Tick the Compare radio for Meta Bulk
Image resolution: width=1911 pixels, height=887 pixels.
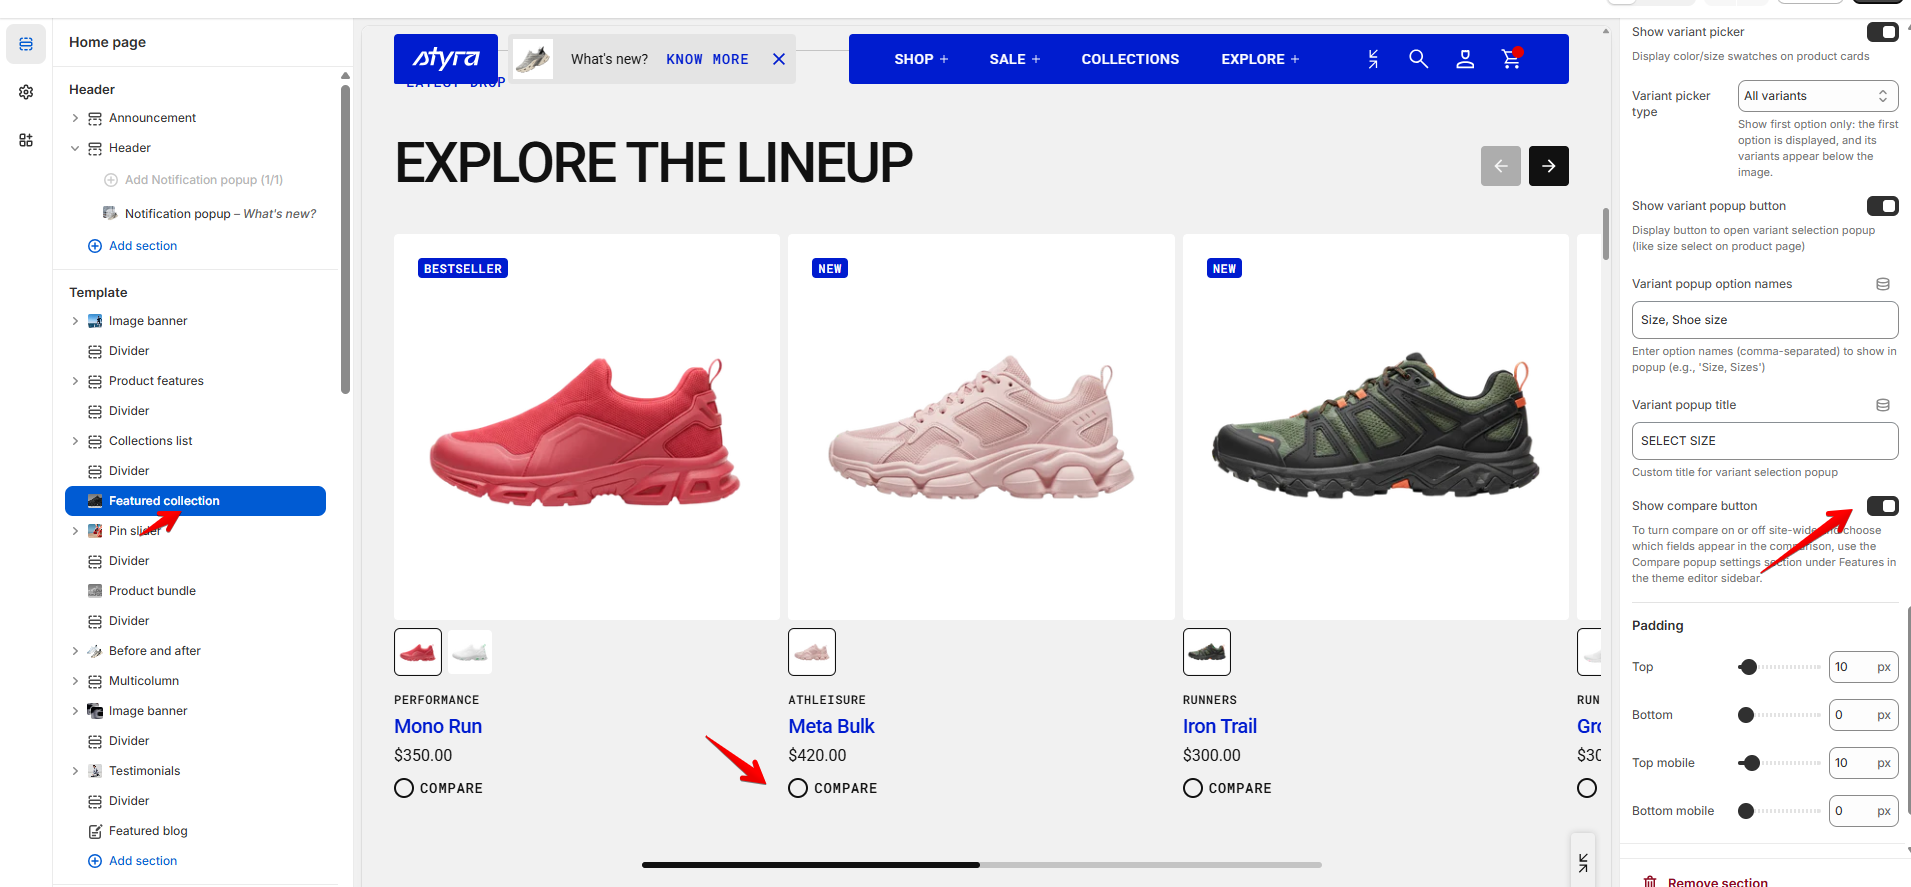tap(798, 788)
